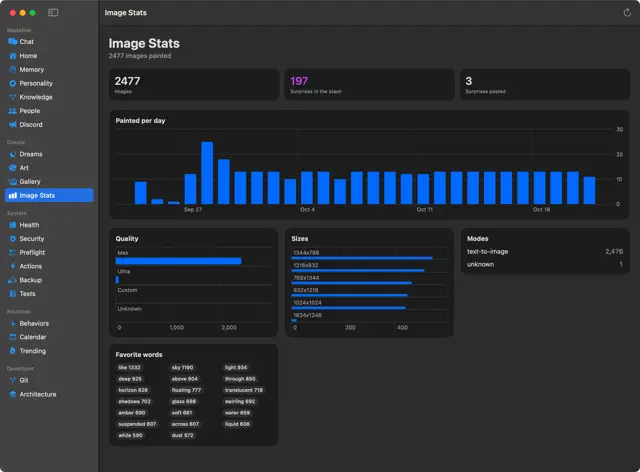The height and width of the screenshot is (472, 640).
Task: Select the People icon
Action: point(13,111)
